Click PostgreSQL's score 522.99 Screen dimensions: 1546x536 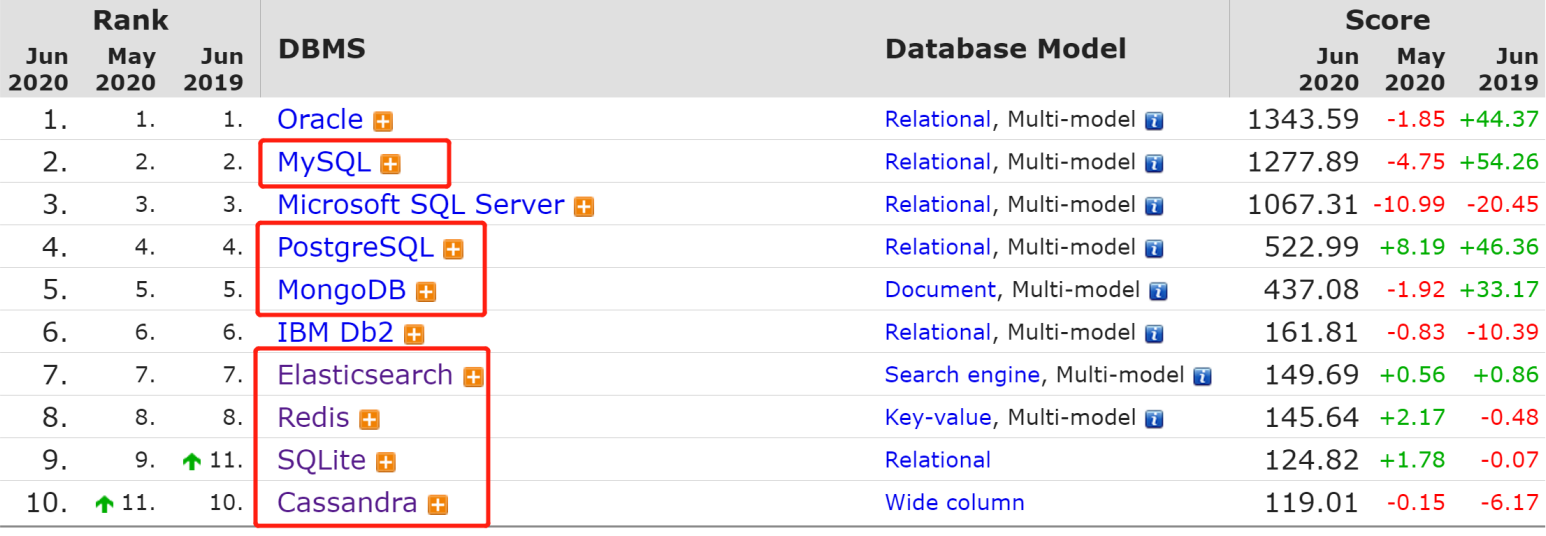(x=1312, y=247)
